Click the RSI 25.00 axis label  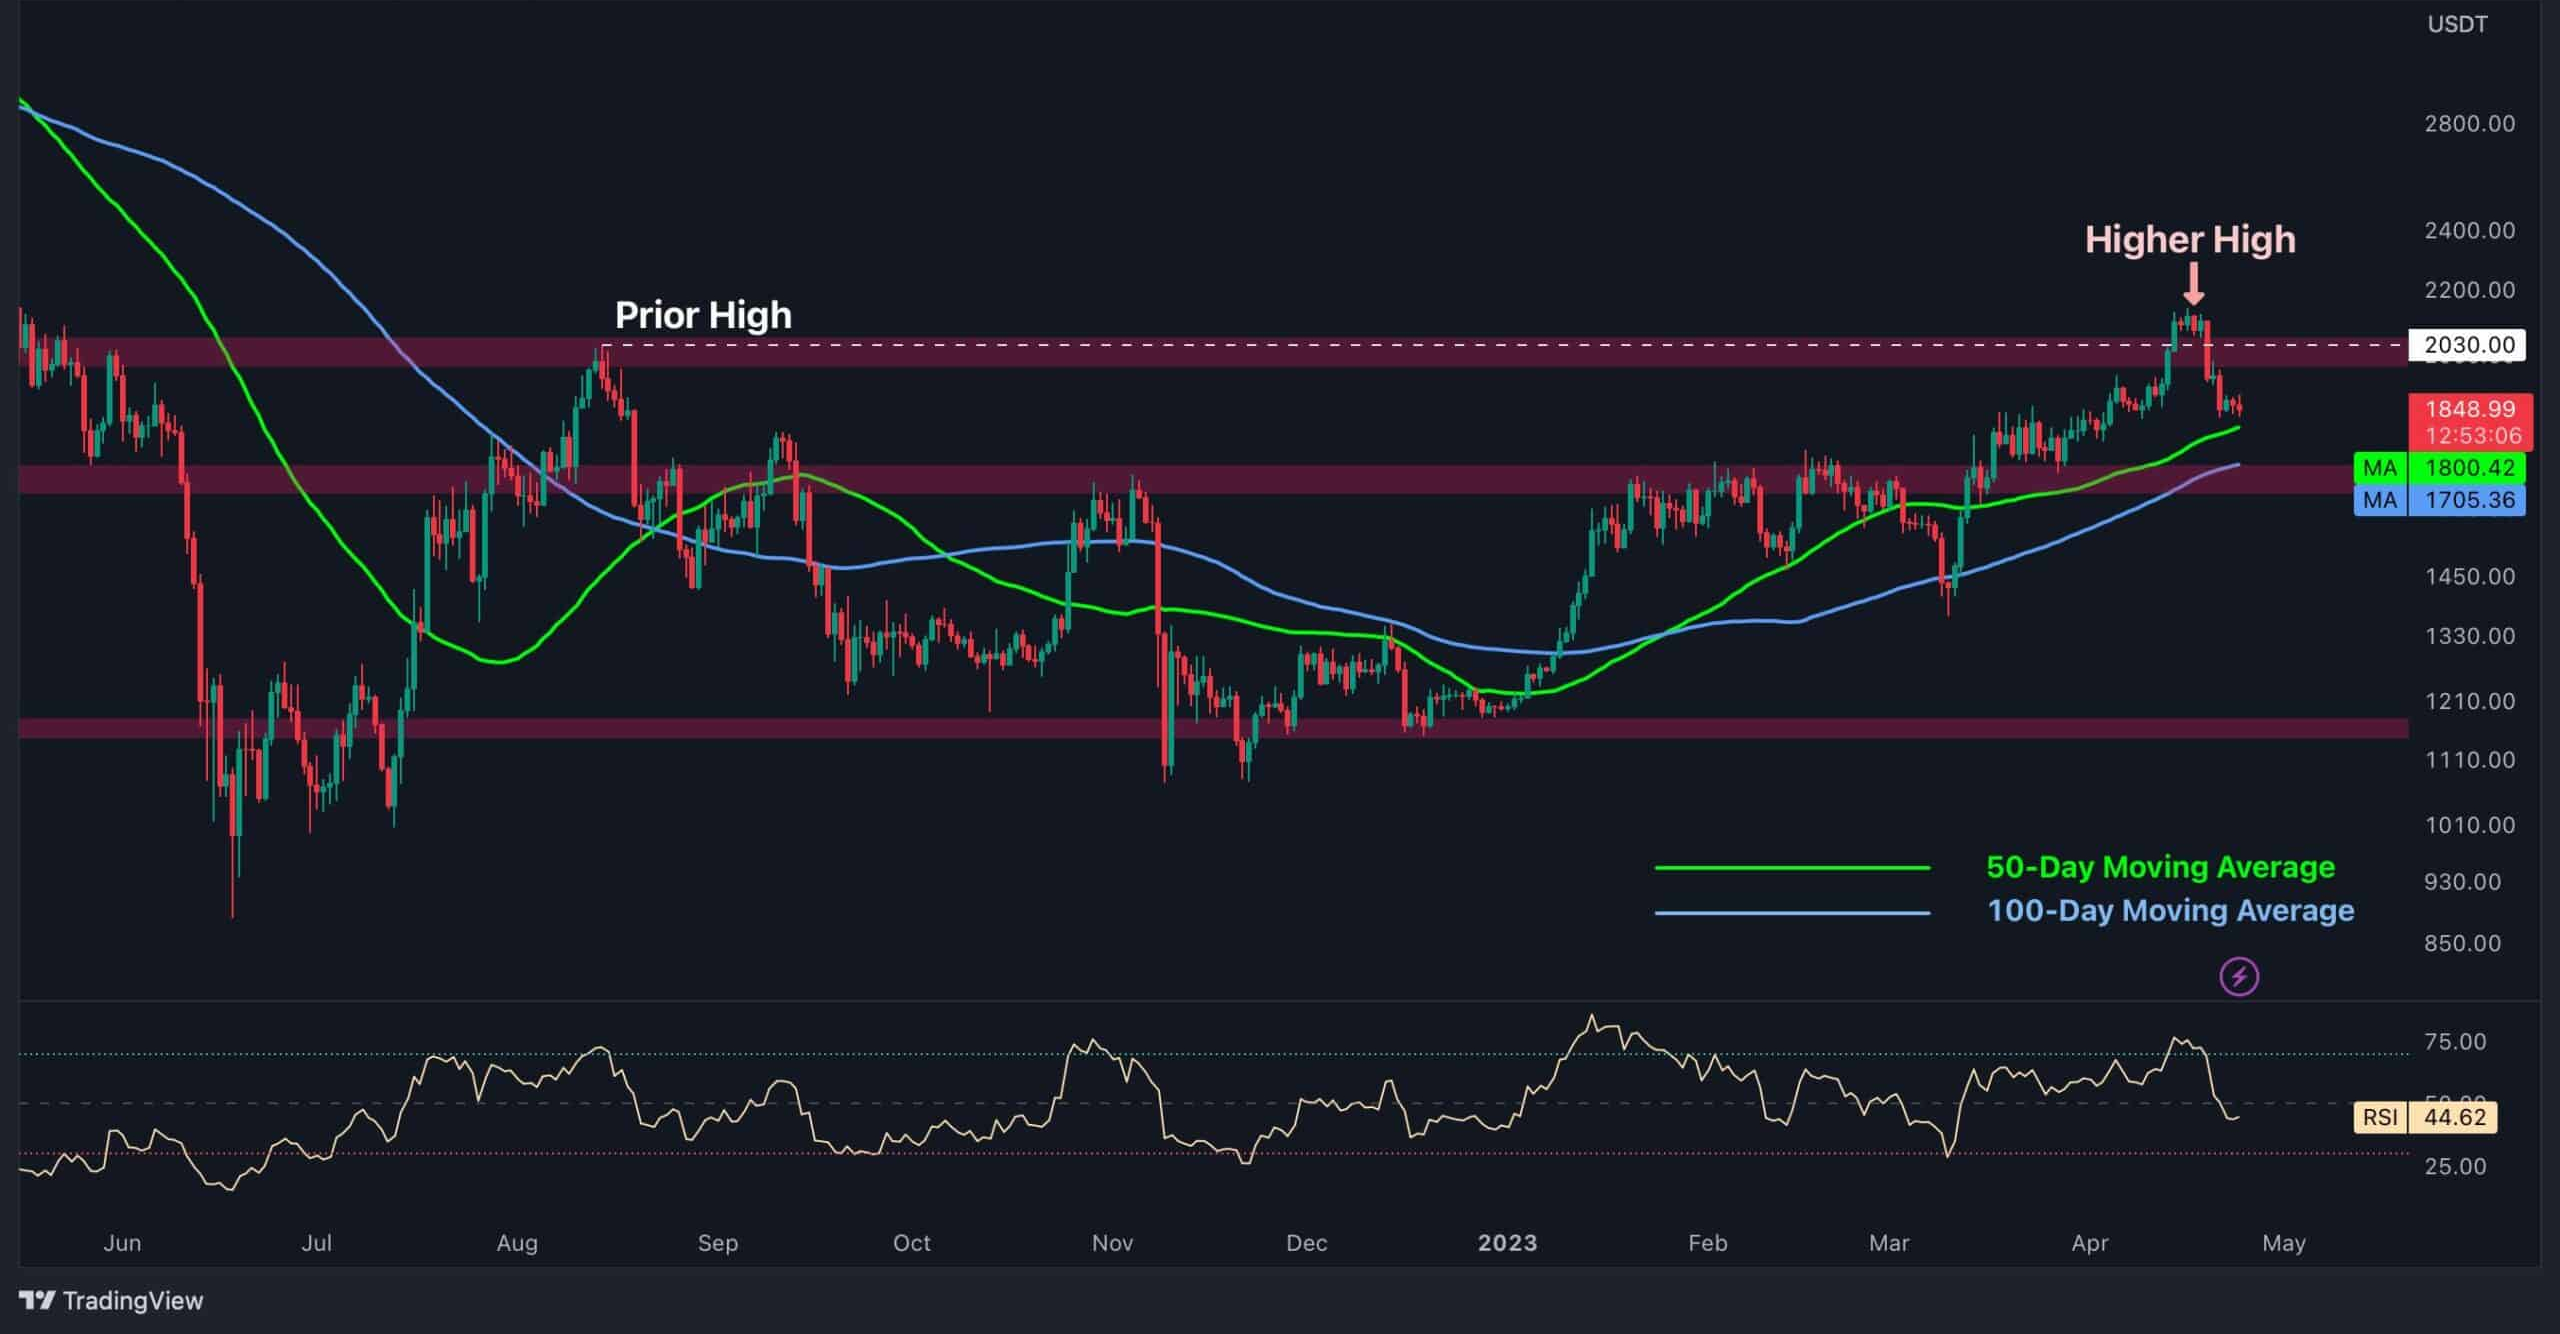tap(2454, 1166)
